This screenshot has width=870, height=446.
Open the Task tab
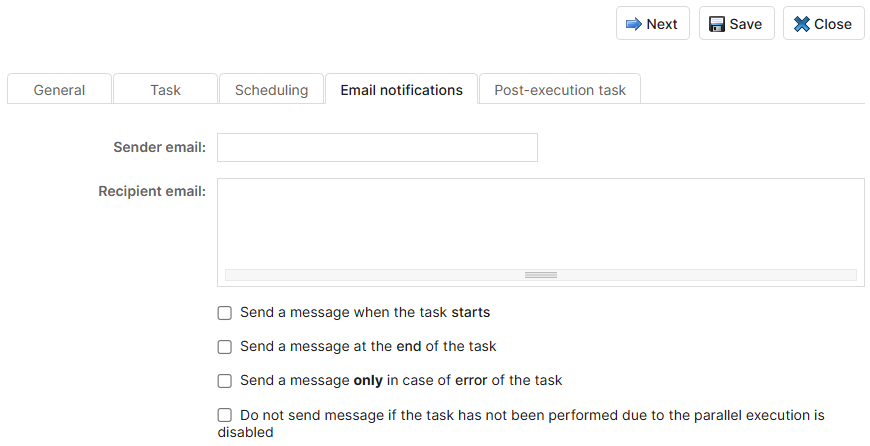coord(165,90)
